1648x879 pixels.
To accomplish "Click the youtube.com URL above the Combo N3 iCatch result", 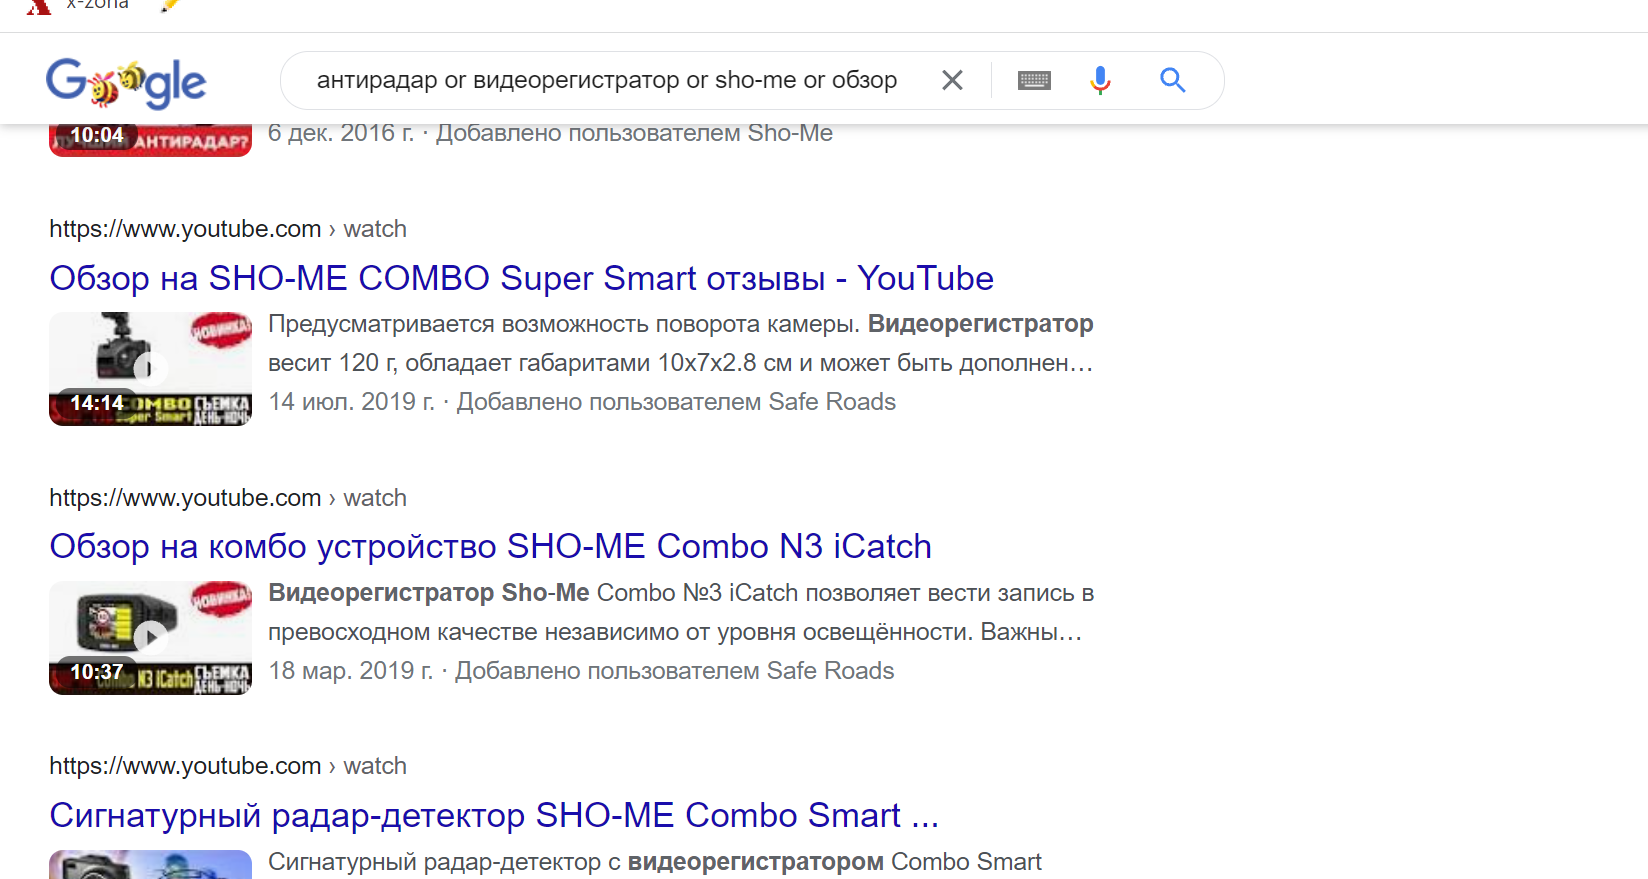I will [185, 498].
